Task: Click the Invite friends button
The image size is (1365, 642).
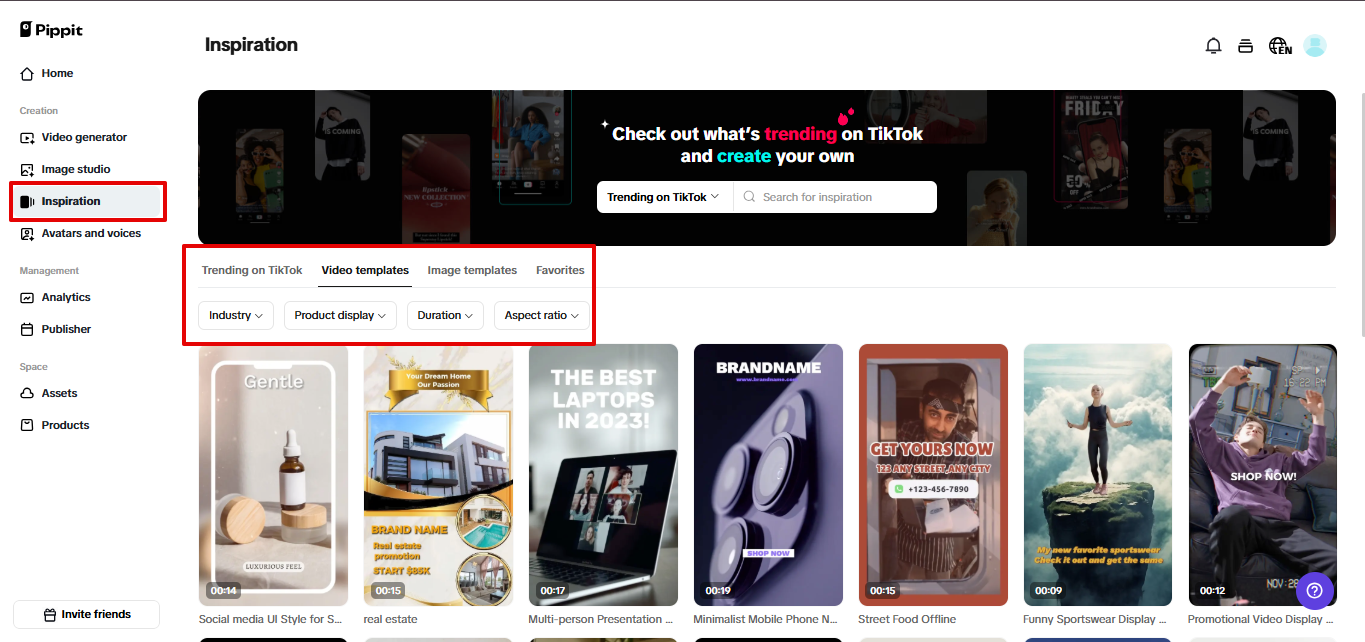Action: [x=87, y=614]
